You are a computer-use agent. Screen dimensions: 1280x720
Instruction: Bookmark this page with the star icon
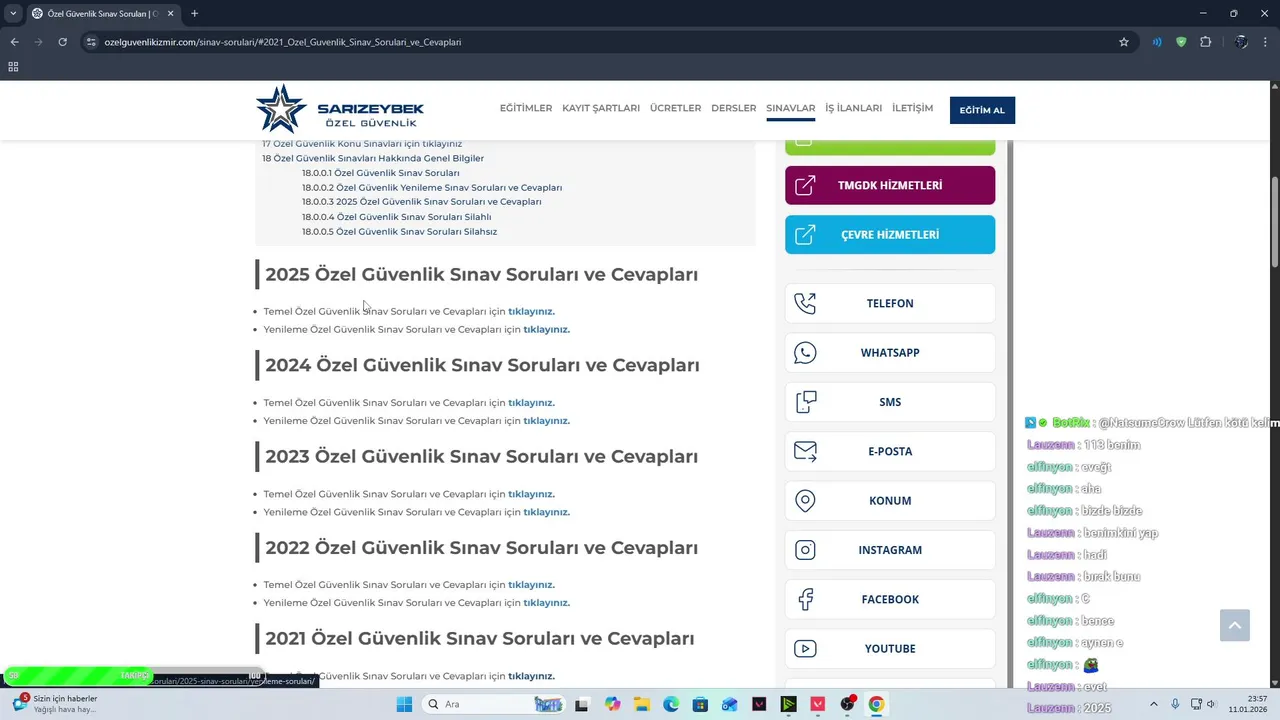(x=1124, y=42)
